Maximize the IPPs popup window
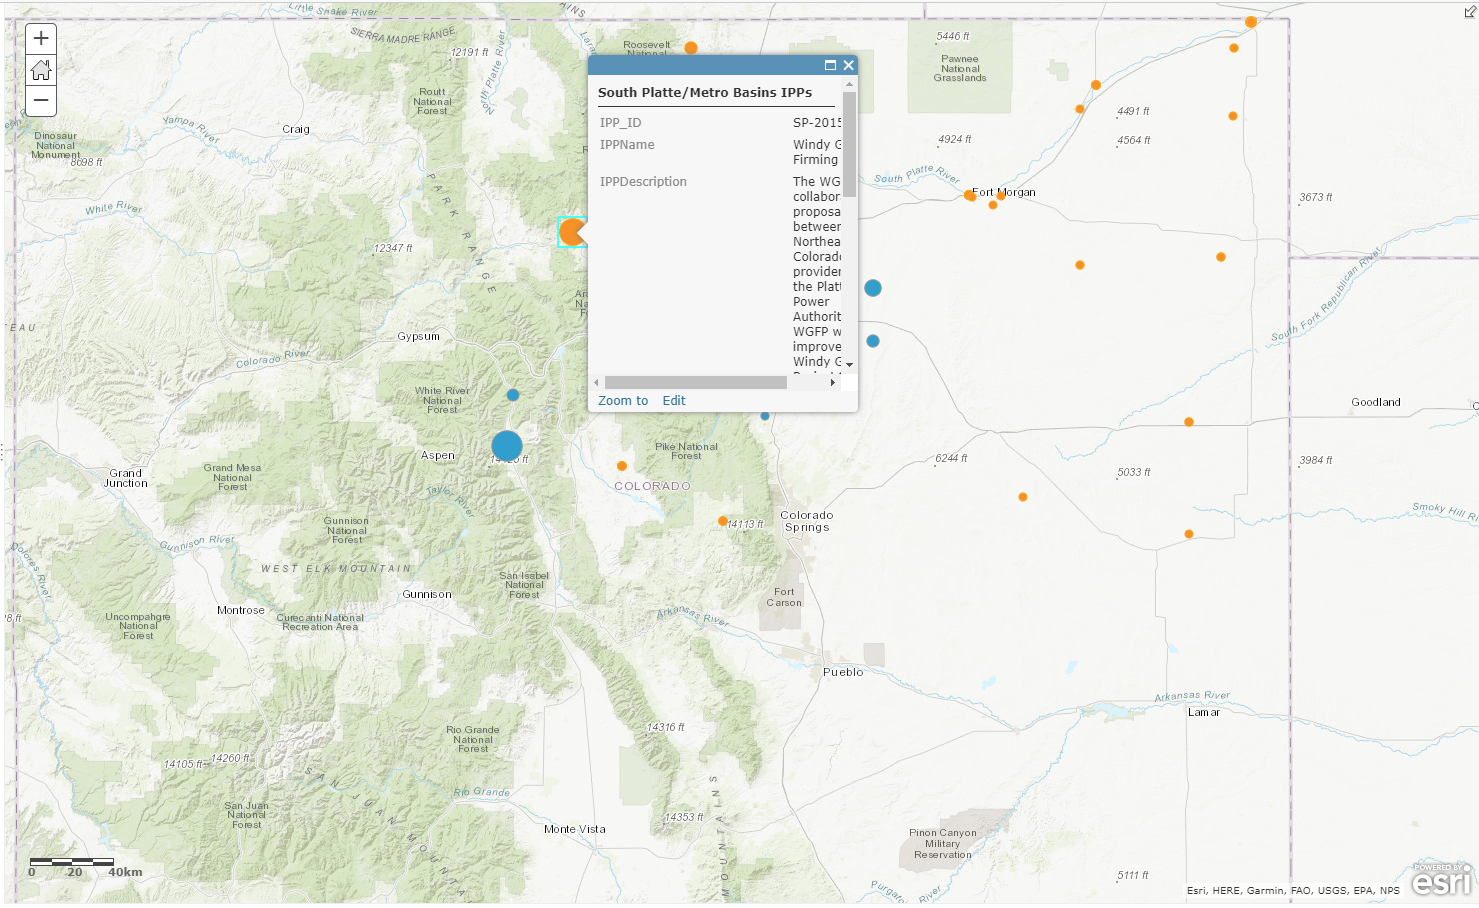 pos(830,65)
